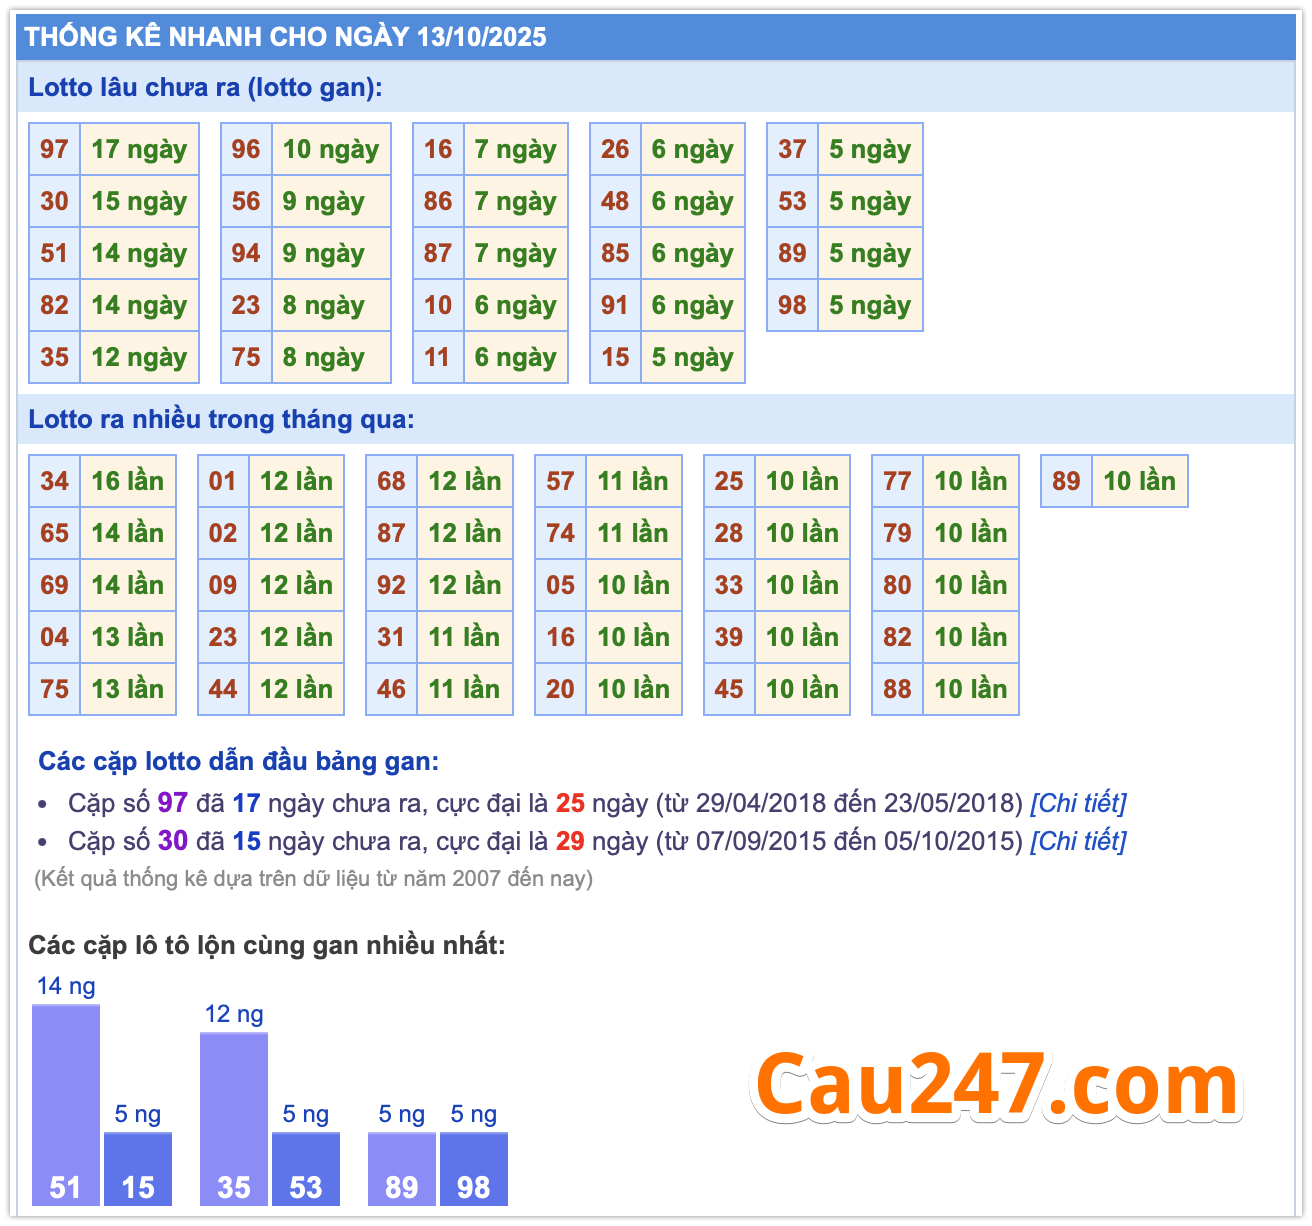The width and height of the screenshot is (1312, 1226).
Task: Select number 65 with 14 lần
Action: click(54, 533)
